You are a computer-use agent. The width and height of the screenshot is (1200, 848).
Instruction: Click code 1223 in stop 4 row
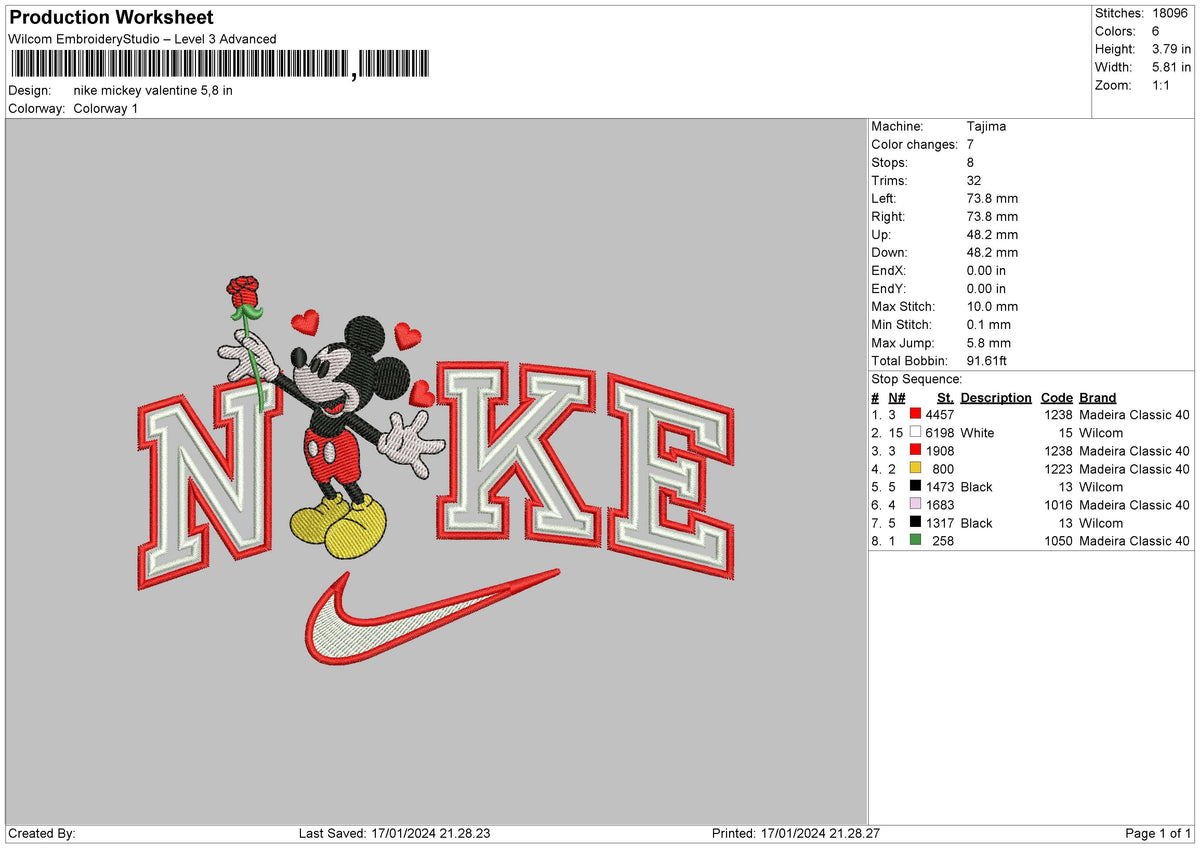point(1058,469)
